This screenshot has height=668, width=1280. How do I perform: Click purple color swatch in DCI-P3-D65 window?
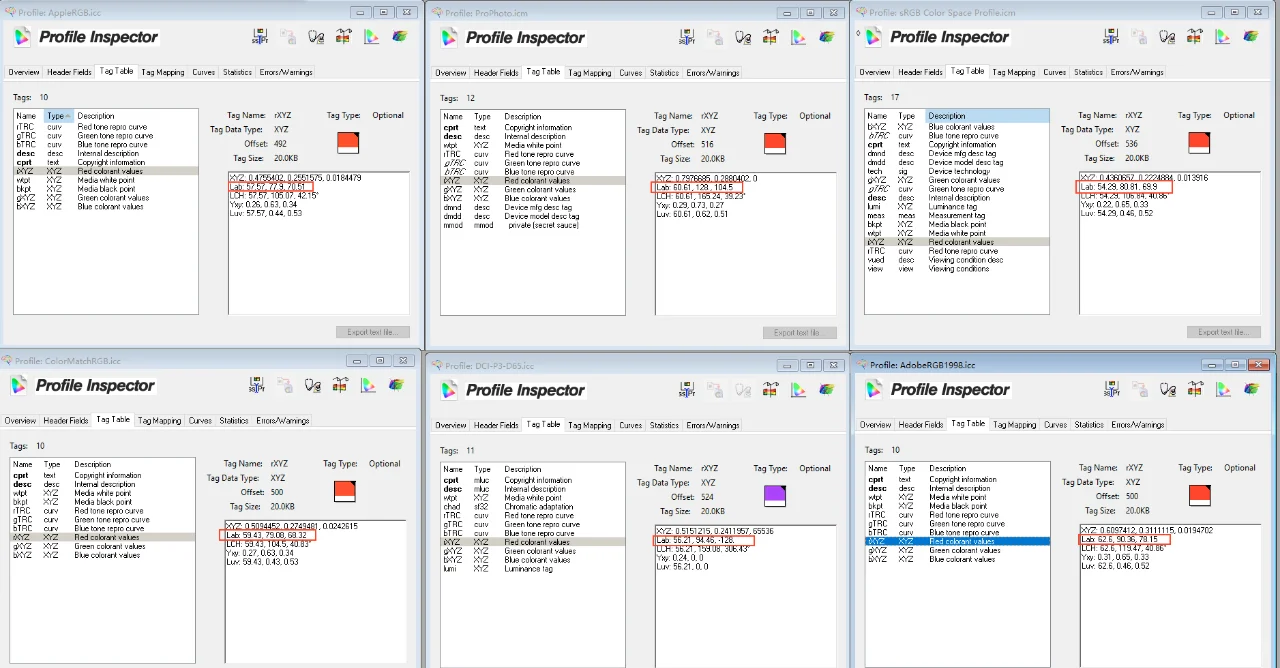click(775, 495)
